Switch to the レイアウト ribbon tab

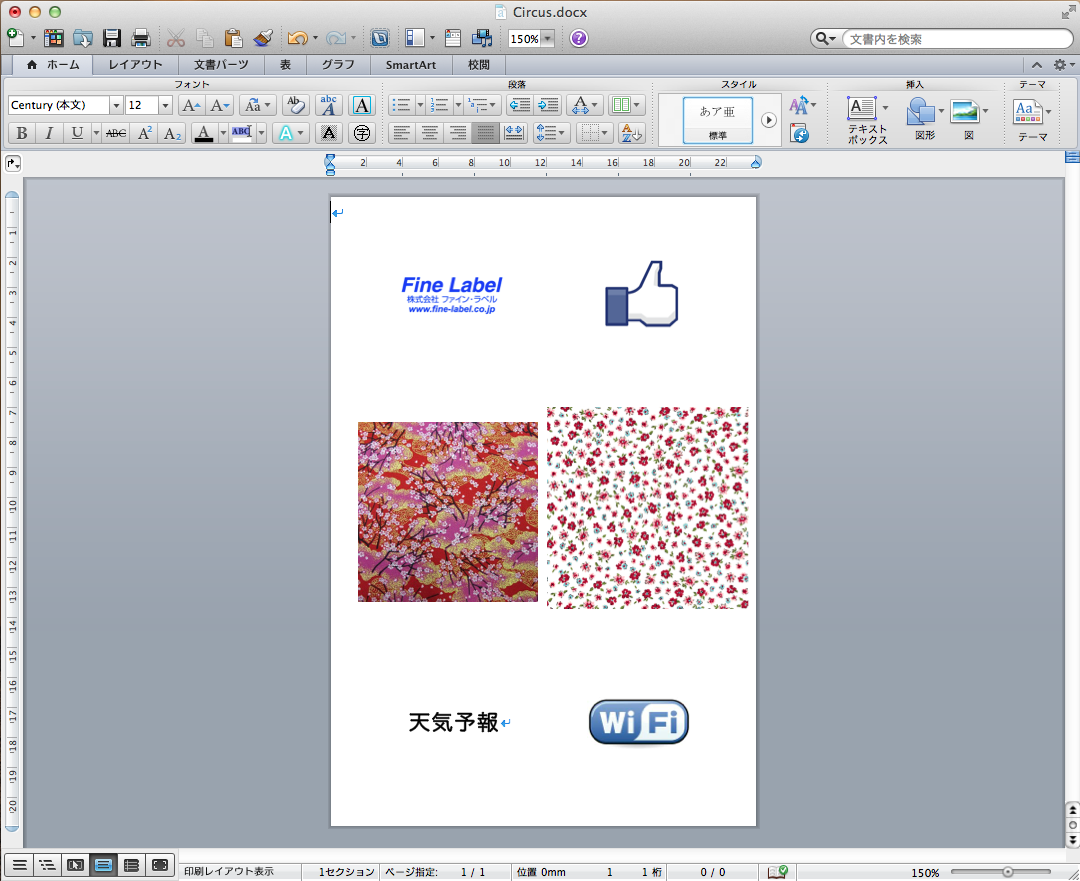(x=136, y=65)
